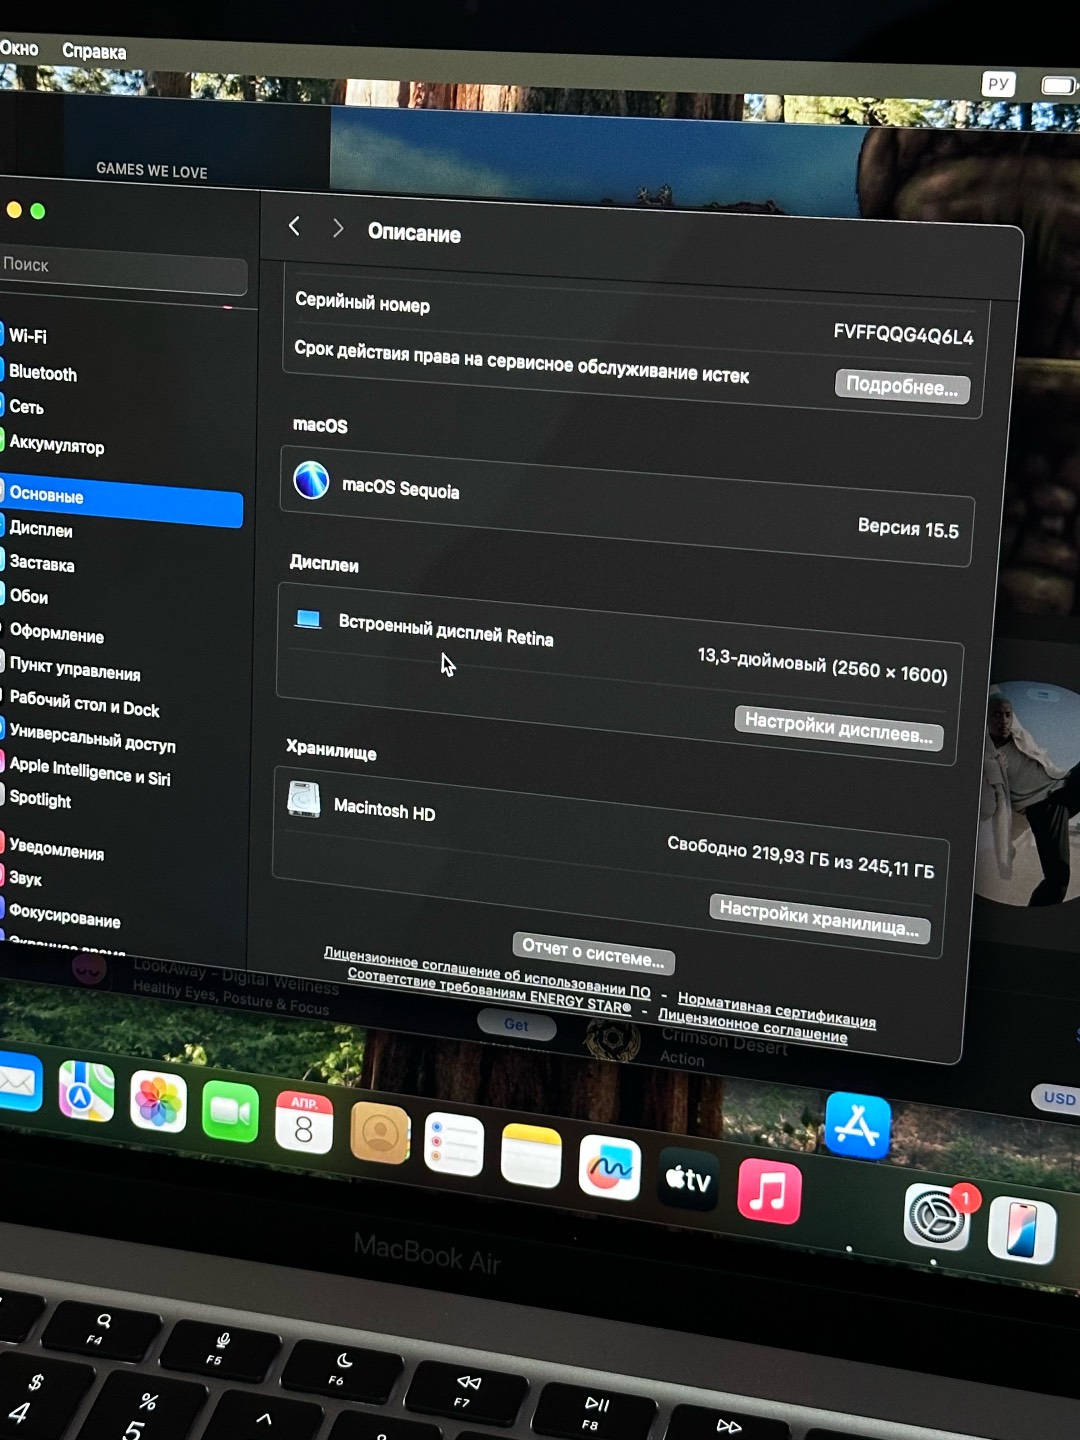The width and height of the screenshot is (1080, 1440).
Task: Click the macOS Sequoia logo icon
Action: pos(311,480)
